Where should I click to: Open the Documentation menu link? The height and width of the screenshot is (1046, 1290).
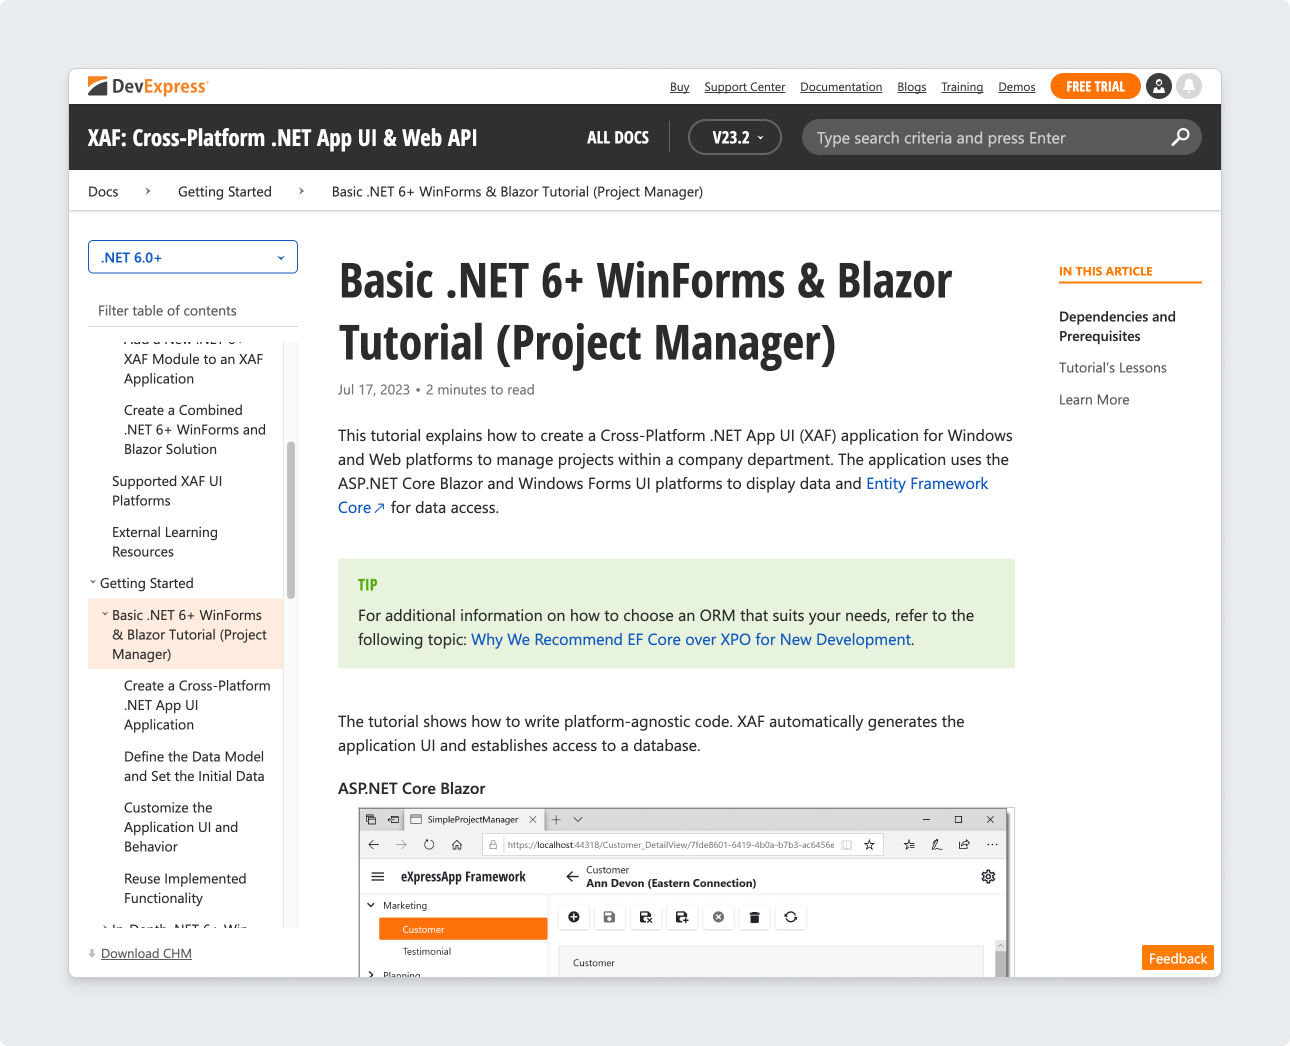point(841,87)
